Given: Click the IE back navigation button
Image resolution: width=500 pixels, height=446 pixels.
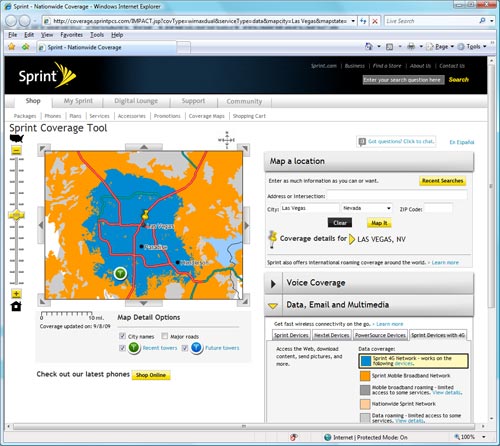Looking at the screenshot, I should (11, 21).
